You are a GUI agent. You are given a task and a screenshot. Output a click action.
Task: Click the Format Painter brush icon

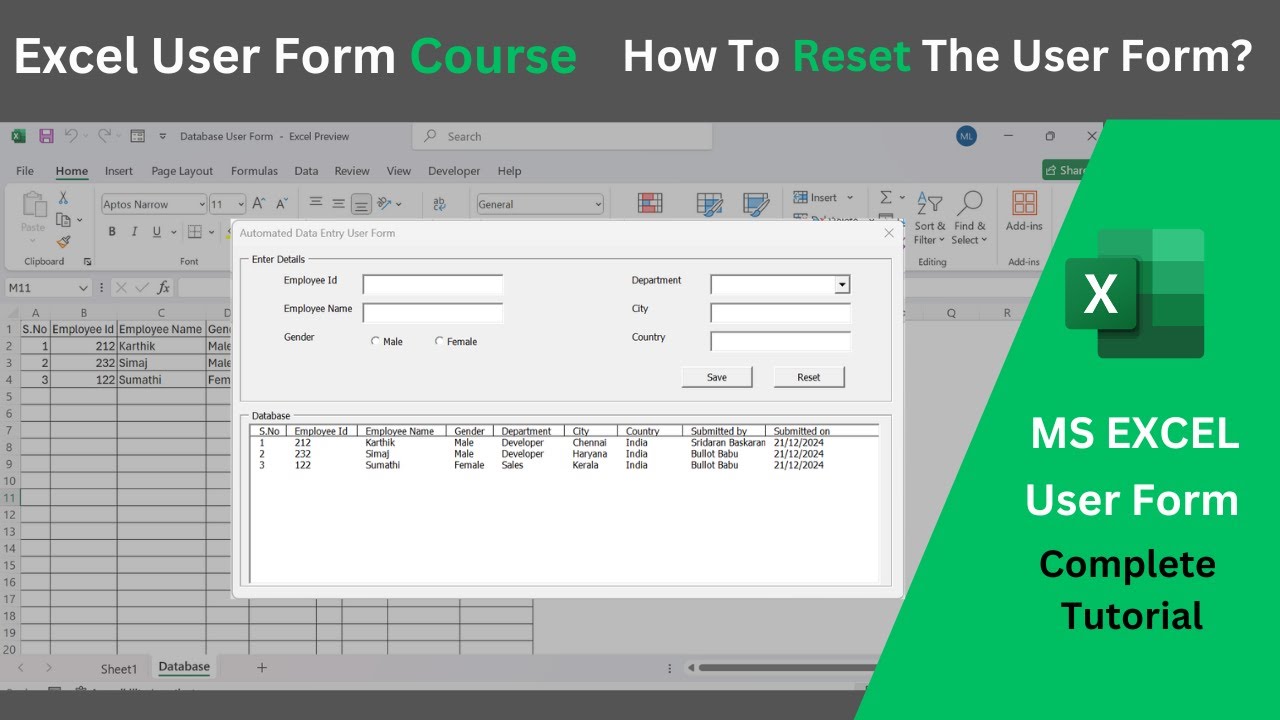(63, 241)
